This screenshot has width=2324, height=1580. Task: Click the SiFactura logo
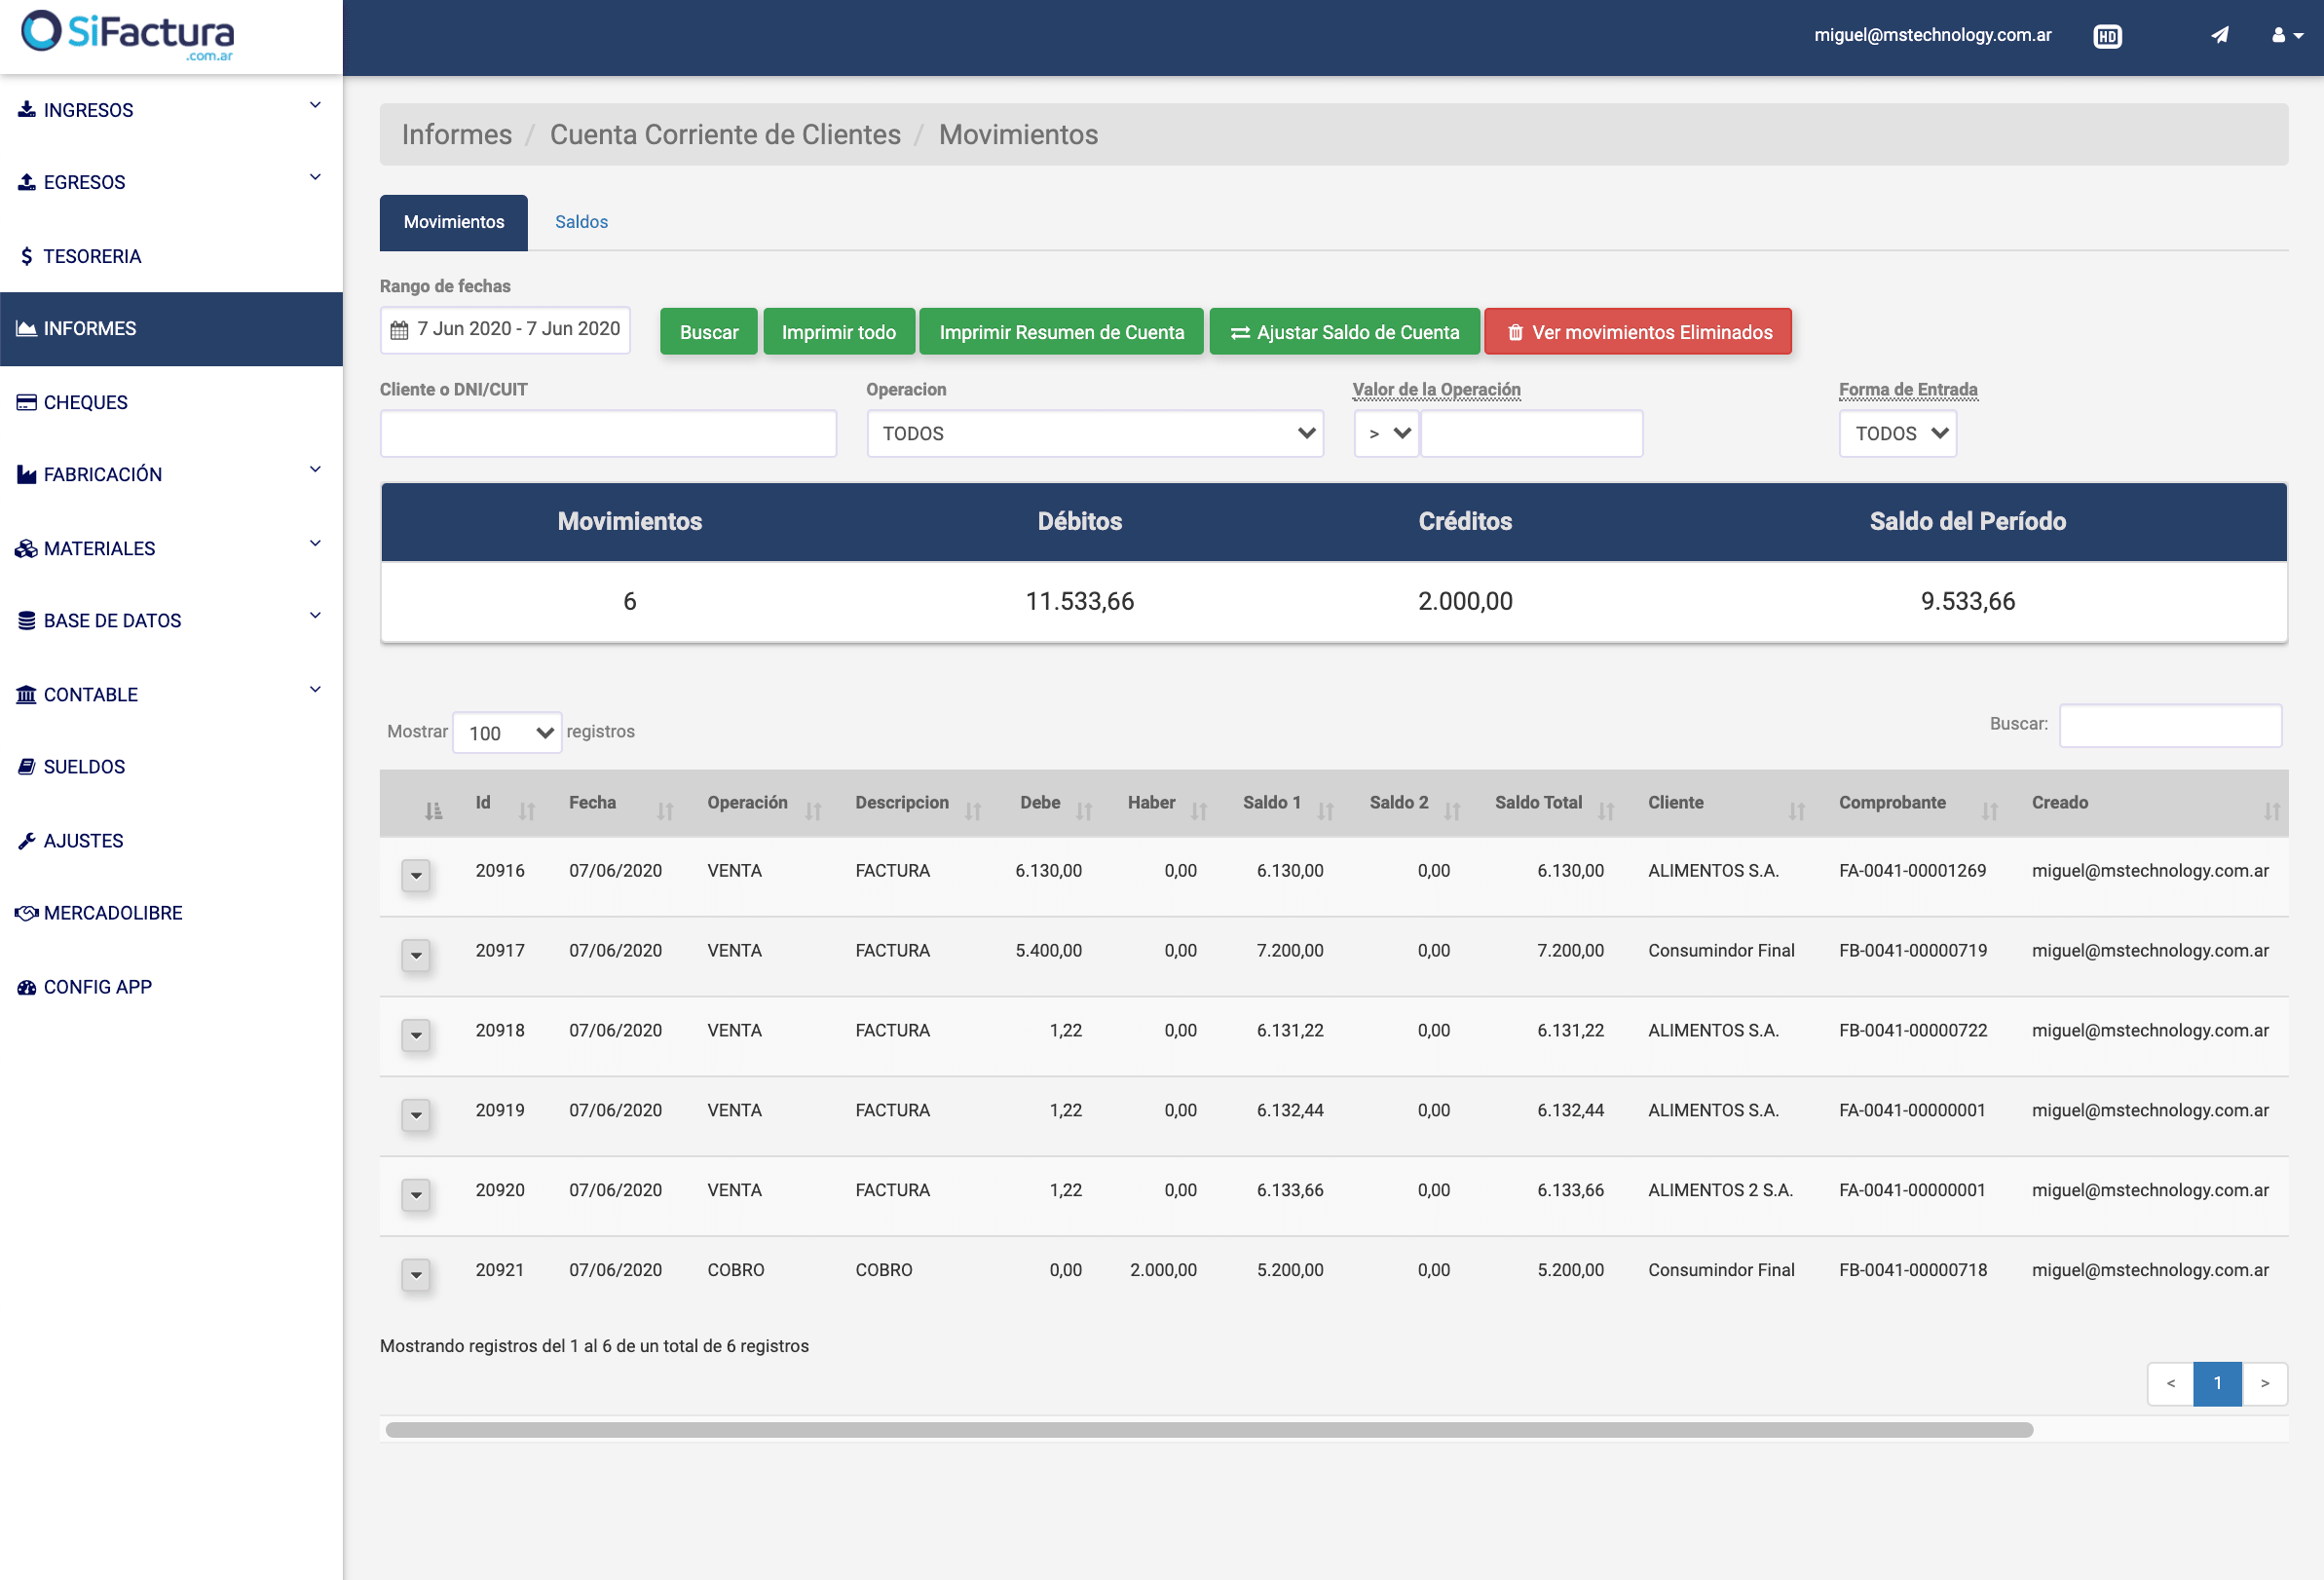point(127,35)
